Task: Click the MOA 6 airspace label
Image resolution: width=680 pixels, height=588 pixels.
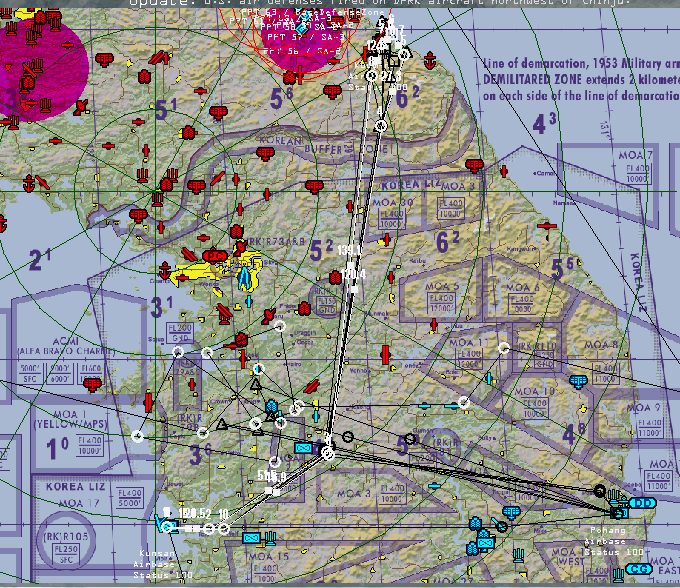Action: 523,287
